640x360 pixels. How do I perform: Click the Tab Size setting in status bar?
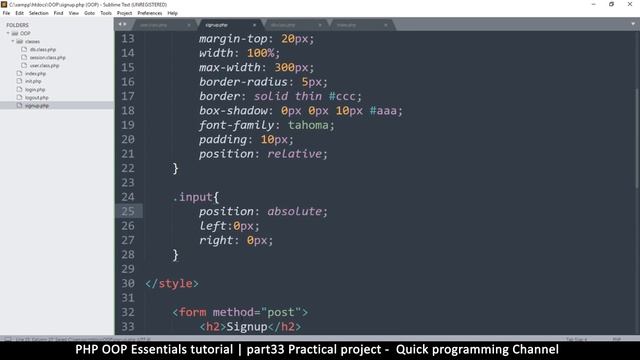point(576,339)
